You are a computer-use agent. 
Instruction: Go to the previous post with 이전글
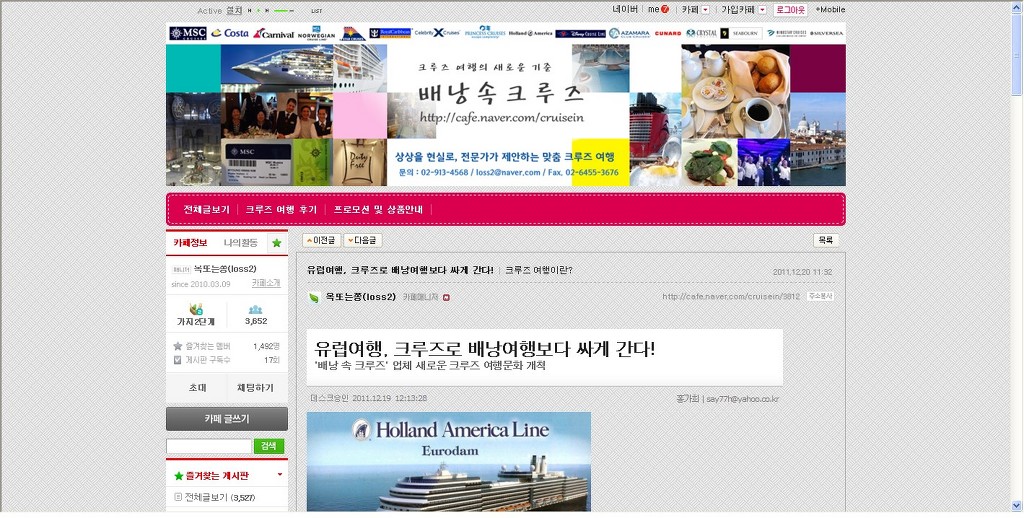pyautogui.click(x=321, y=240)
